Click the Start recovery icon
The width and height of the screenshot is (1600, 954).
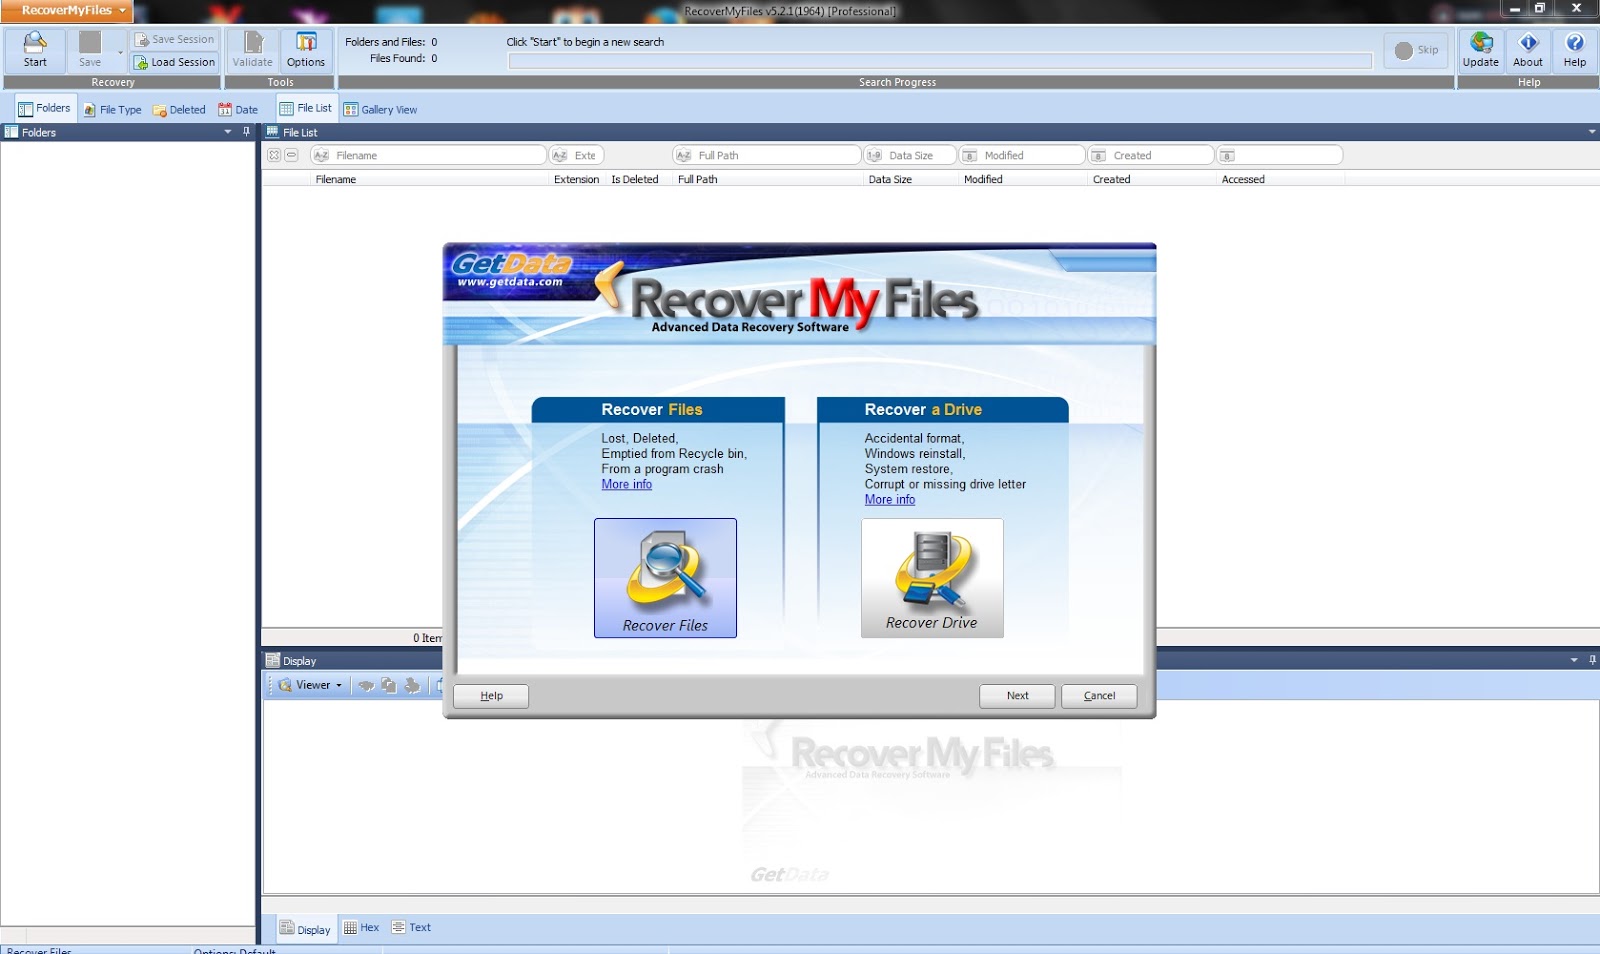(x=35, y=49)
